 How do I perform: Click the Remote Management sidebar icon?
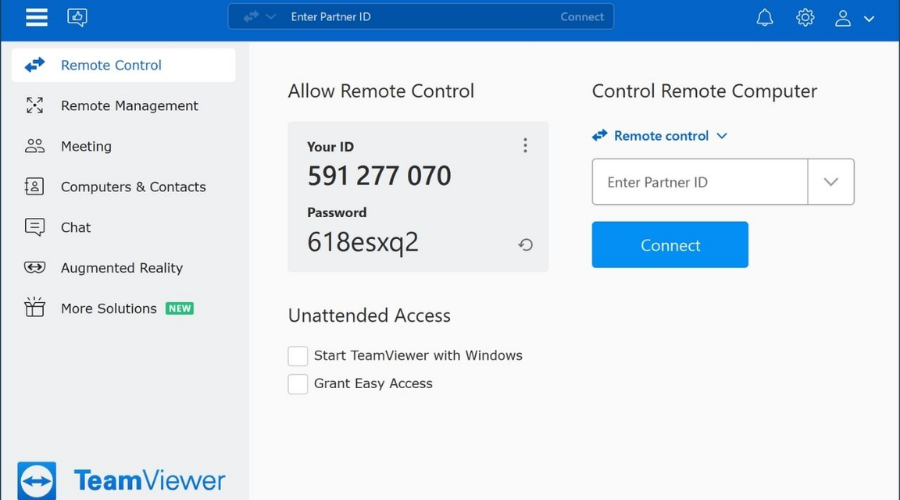pos(34,105)
